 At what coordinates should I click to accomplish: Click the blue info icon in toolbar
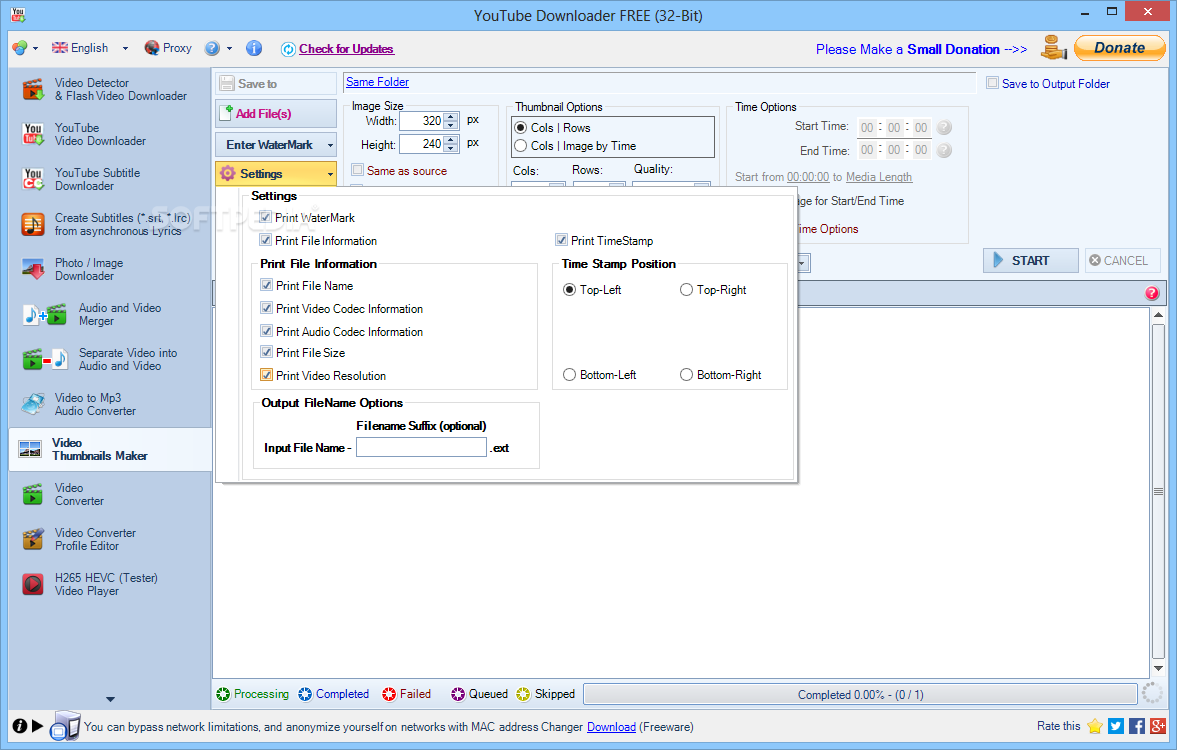click(254, 48)
